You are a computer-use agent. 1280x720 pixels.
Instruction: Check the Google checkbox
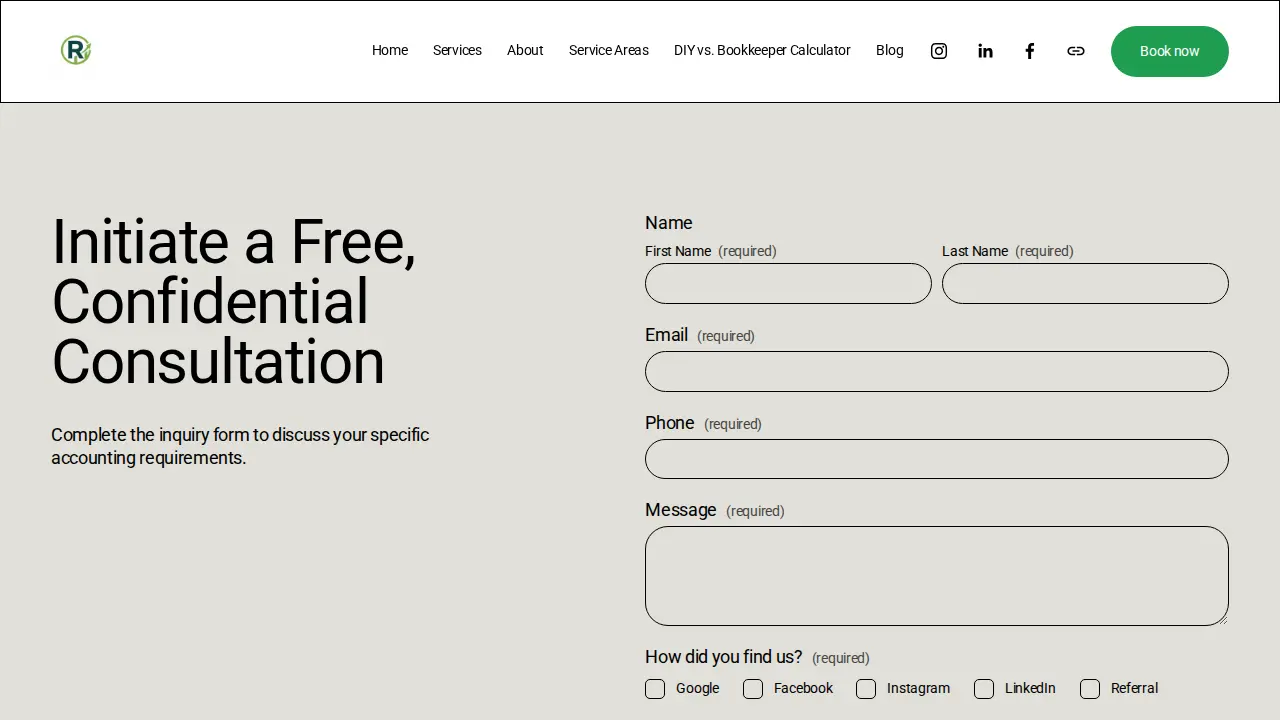655,689
